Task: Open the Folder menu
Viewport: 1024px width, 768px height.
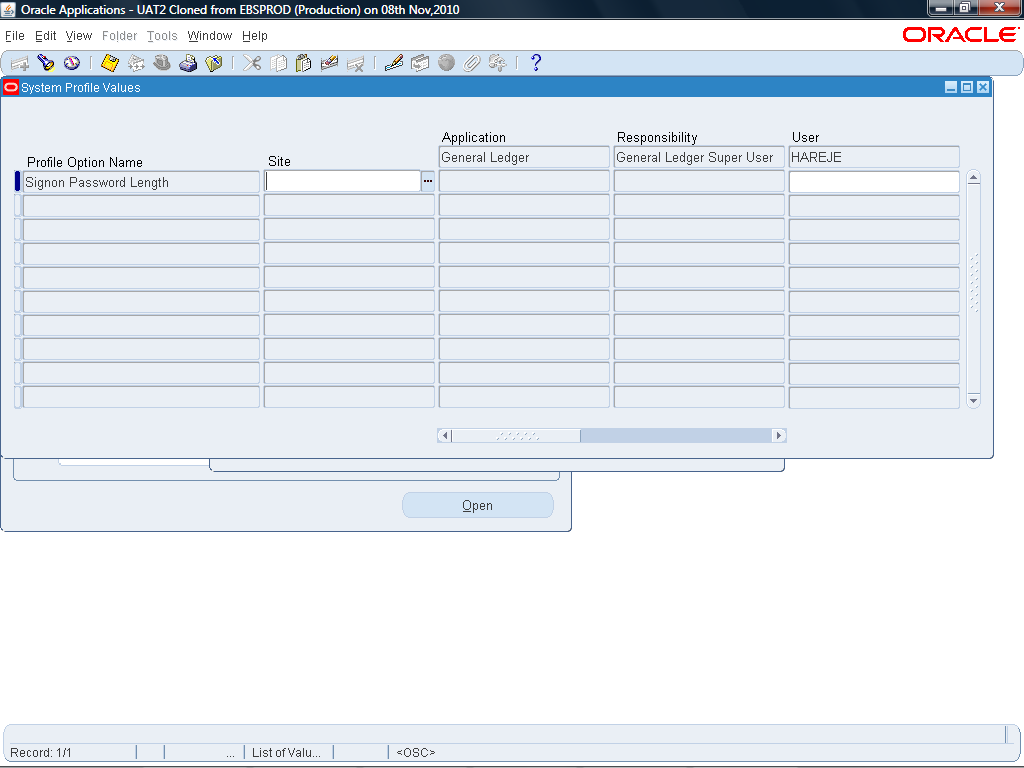Action: [119, 35]
